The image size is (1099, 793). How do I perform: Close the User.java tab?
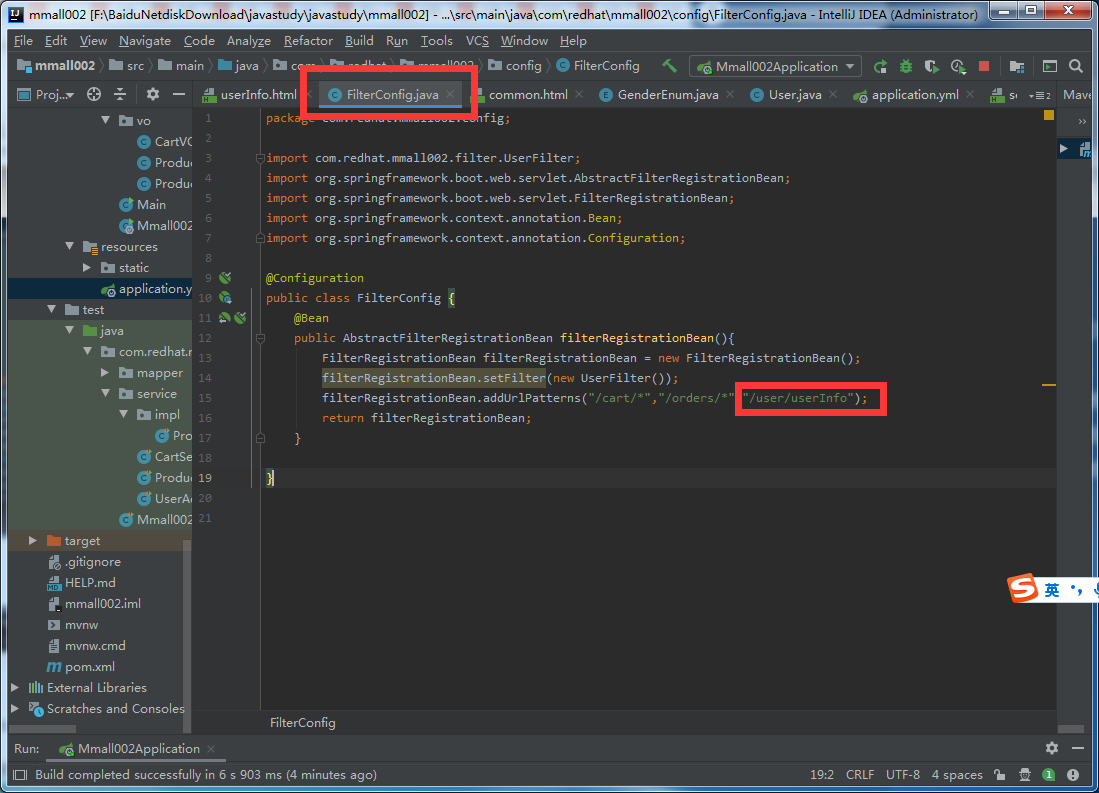coord(833,94)
